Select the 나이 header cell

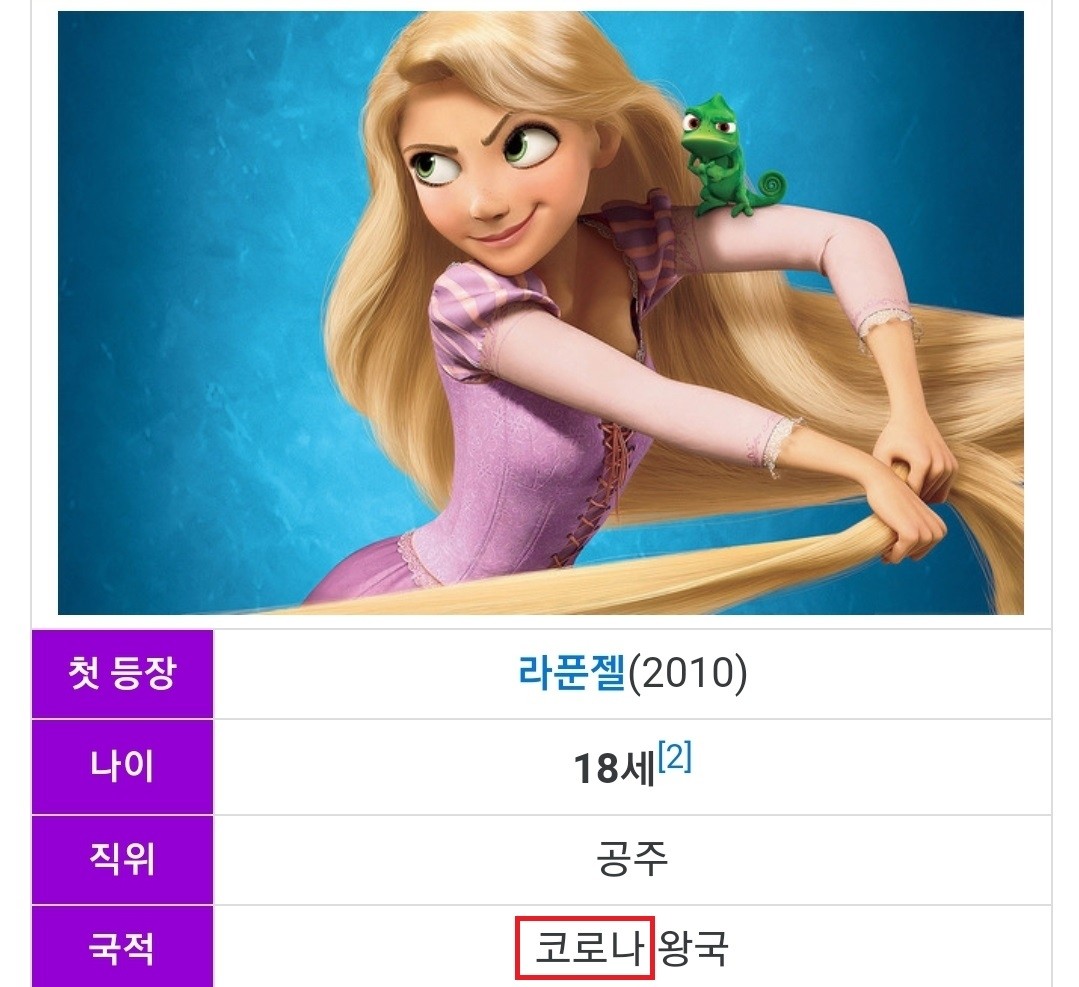[122, 767]
